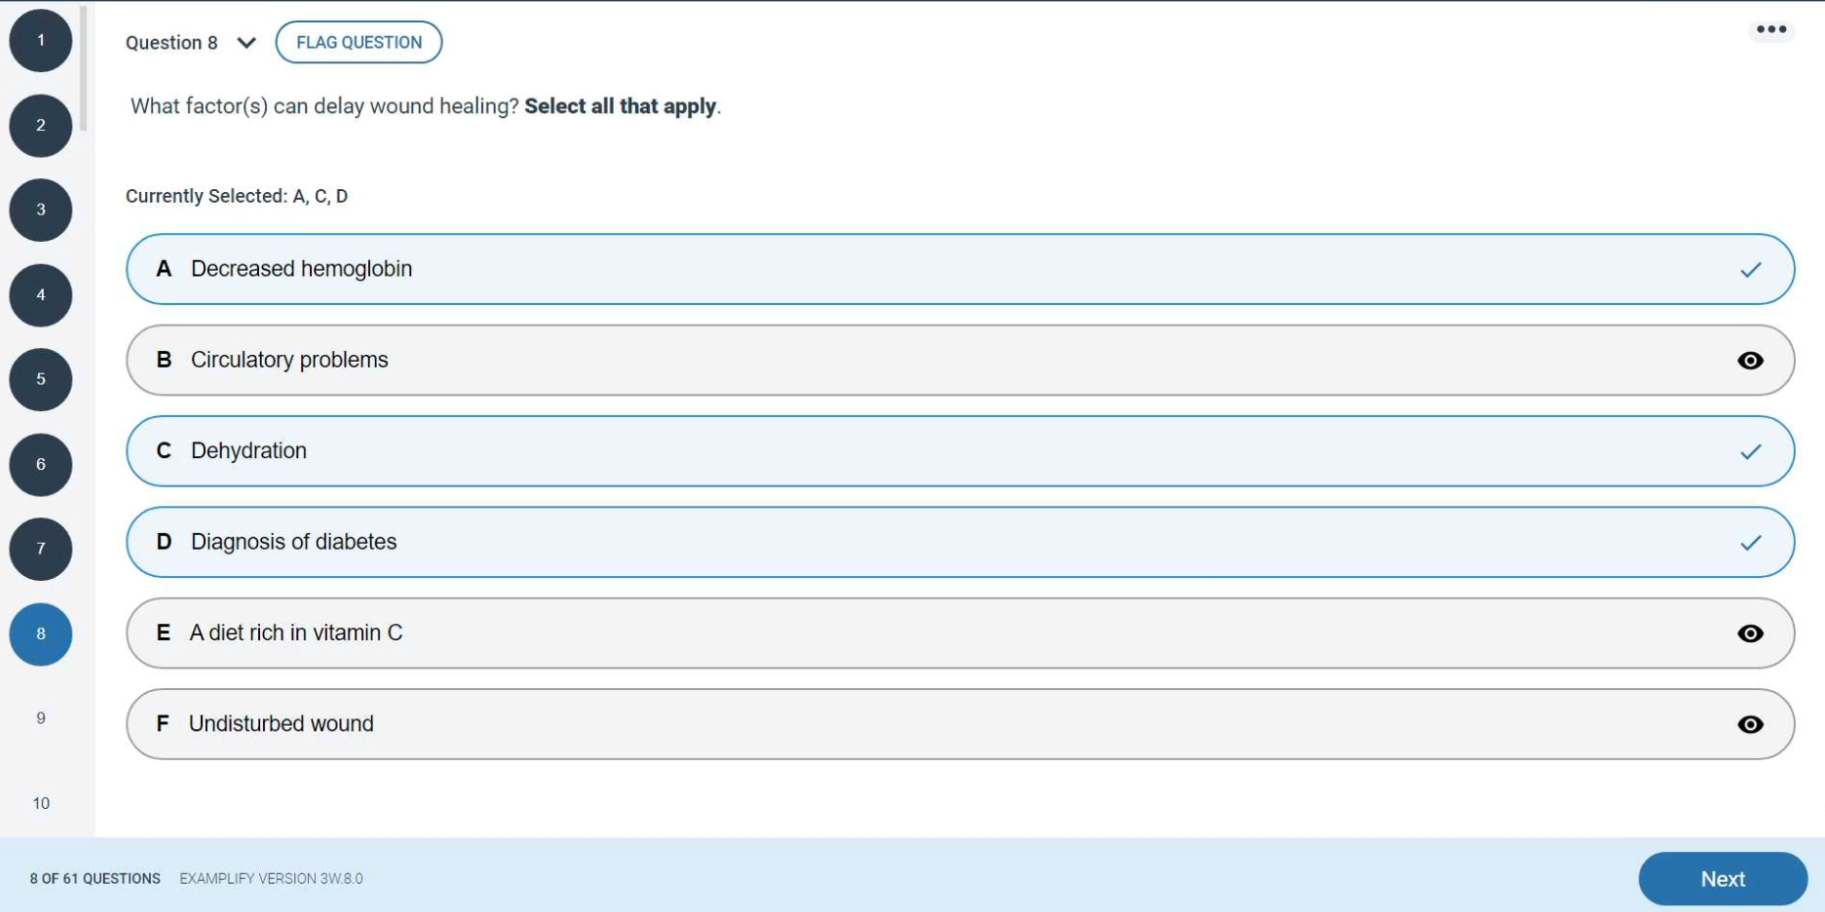Viewport: 1825px width, 912px height.
Task: Click eye icon on Undisturbed wound
Action: 1750,725
